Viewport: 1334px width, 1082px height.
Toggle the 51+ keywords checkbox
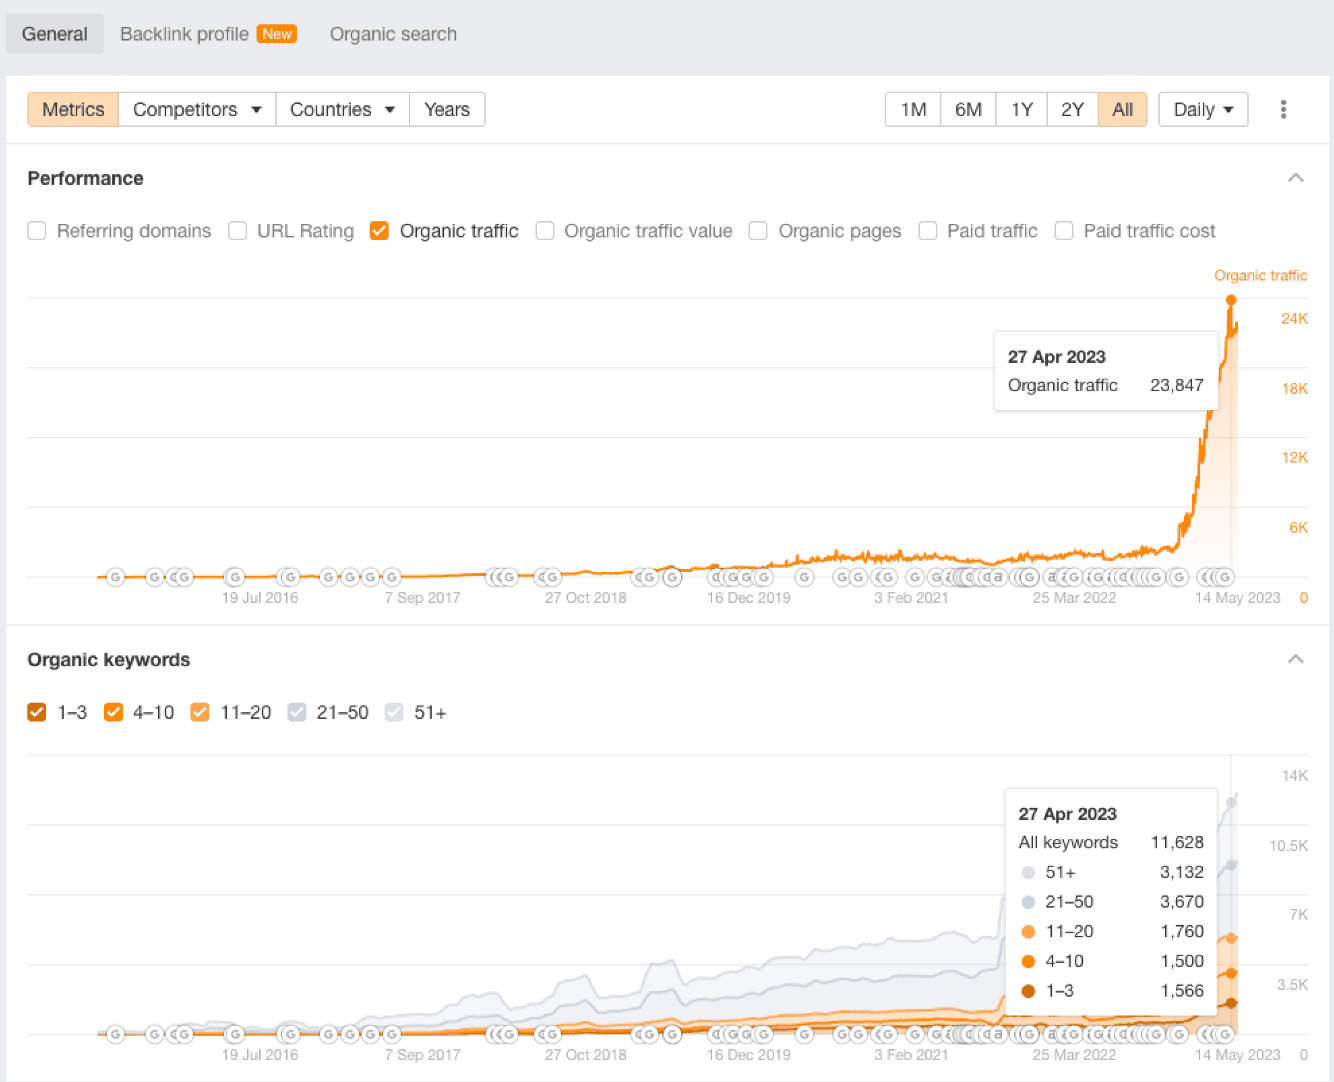tap(394, 712)
